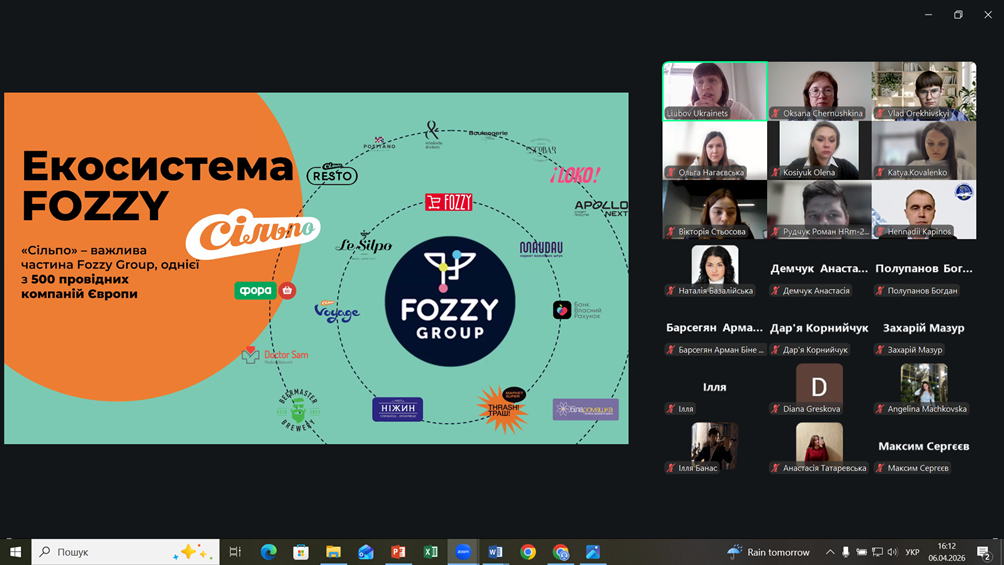
Task: Click the speaker volume tray icon
Action: [892, 552]
